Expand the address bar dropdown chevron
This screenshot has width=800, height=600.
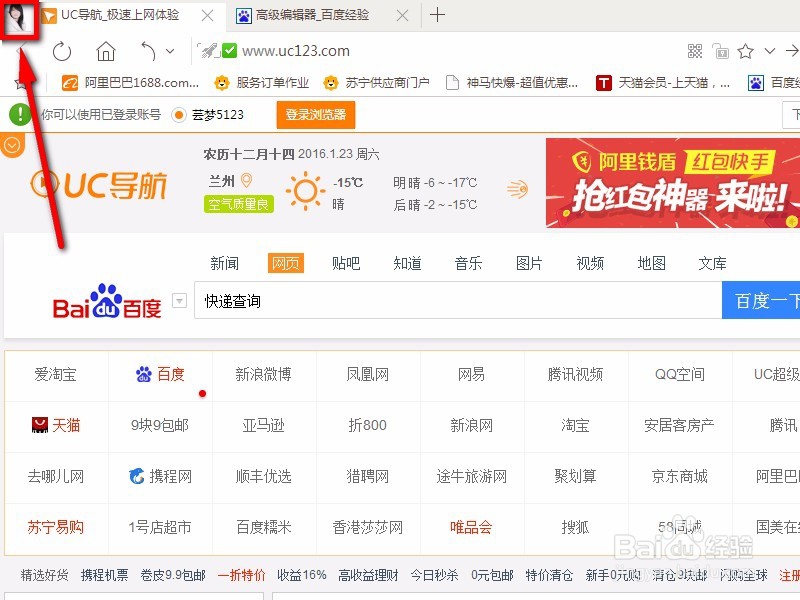tap(770, 51)
